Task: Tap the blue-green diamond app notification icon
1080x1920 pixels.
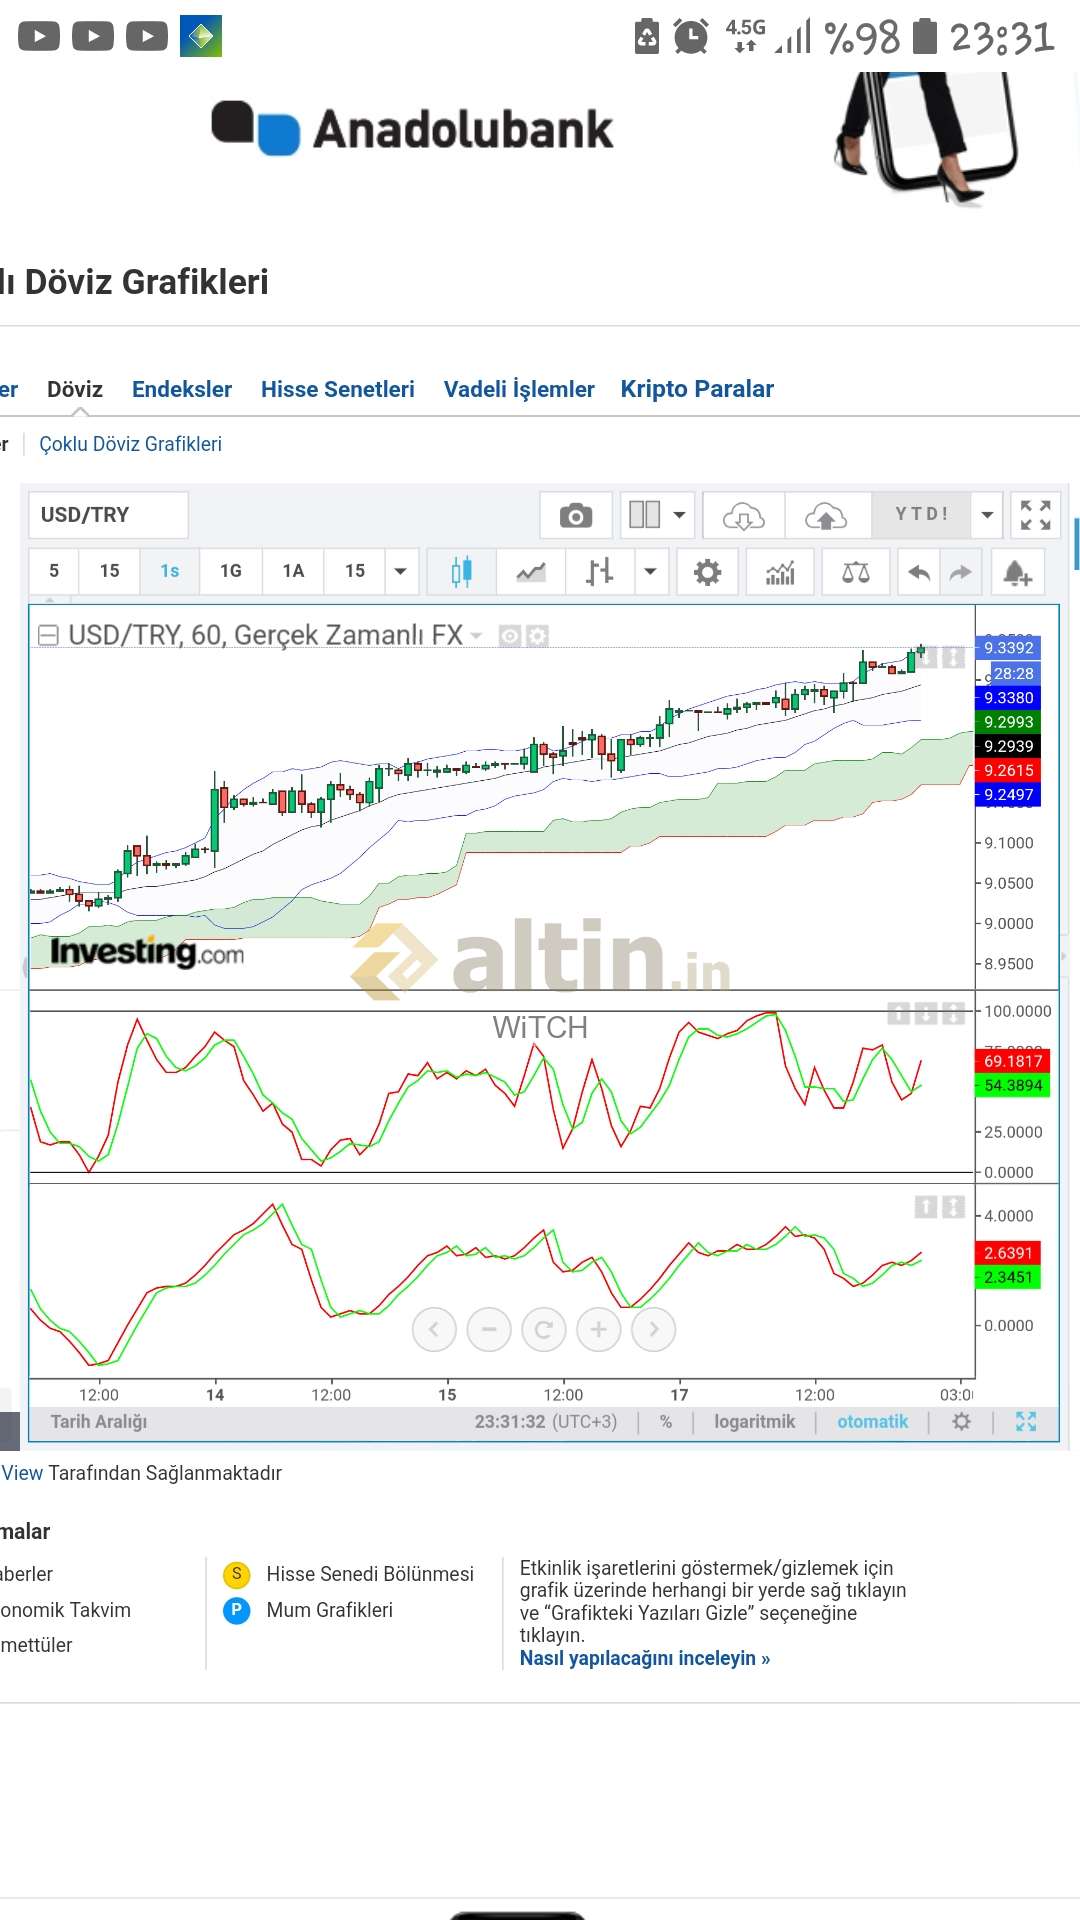Action: tap(201, 37)
